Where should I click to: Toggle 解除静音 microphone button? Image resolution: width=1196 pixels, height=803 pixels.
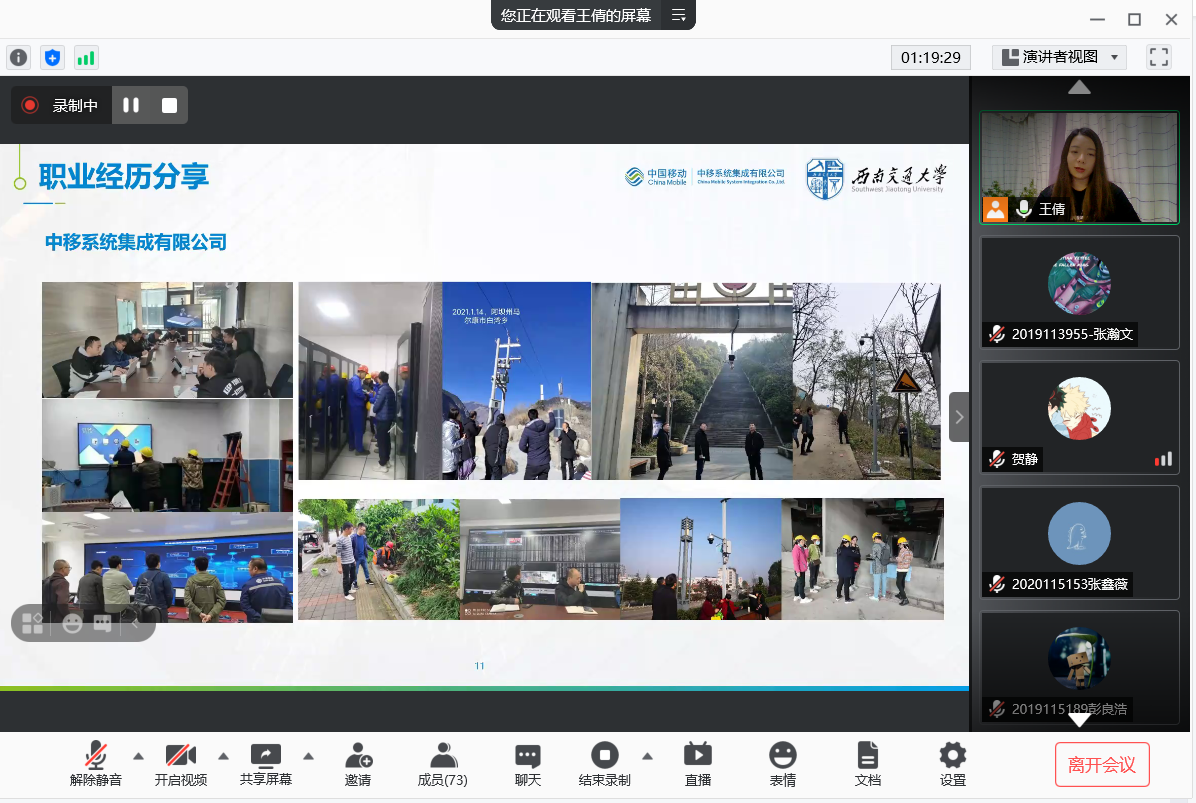pos(96,765)
